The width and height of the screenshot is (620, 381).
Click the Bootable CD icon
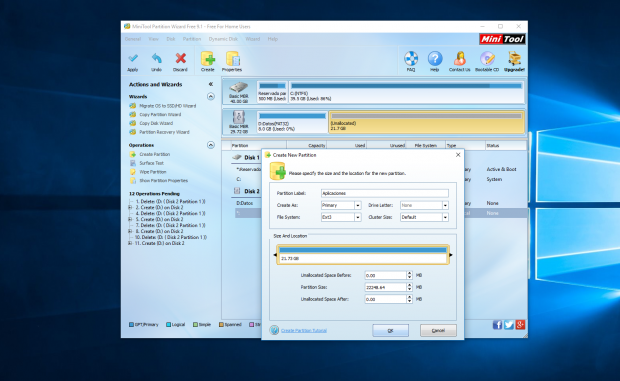(x=487, y=58)
